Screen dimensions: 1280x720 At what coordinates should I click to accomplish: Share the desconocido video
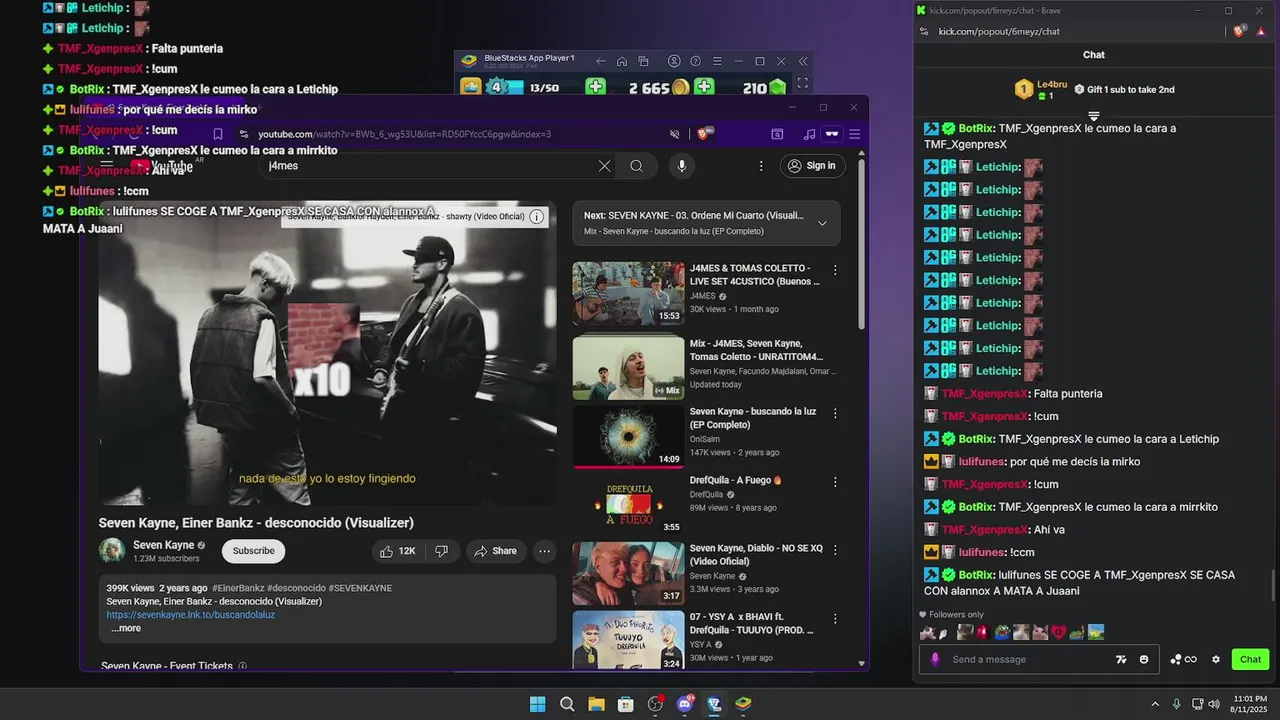tap(495, 551)
